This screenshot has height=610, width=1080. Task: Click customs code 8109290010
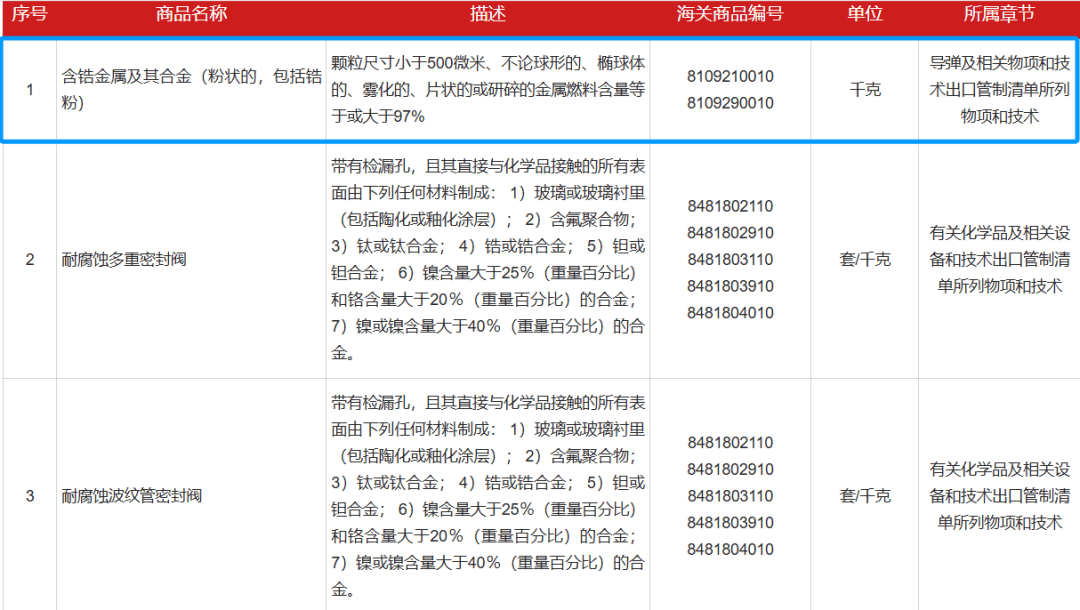point(730,103)
